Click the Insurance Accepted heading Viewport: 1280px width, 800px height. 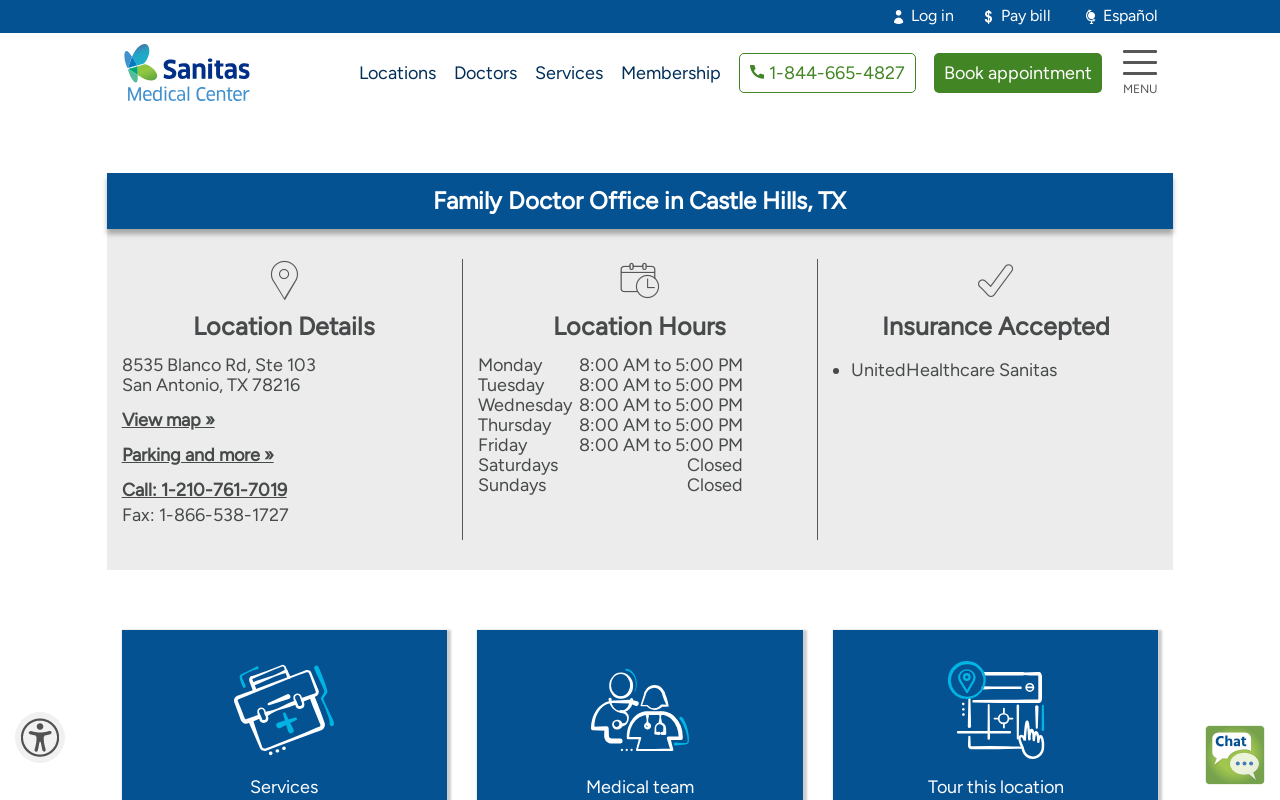996,327
